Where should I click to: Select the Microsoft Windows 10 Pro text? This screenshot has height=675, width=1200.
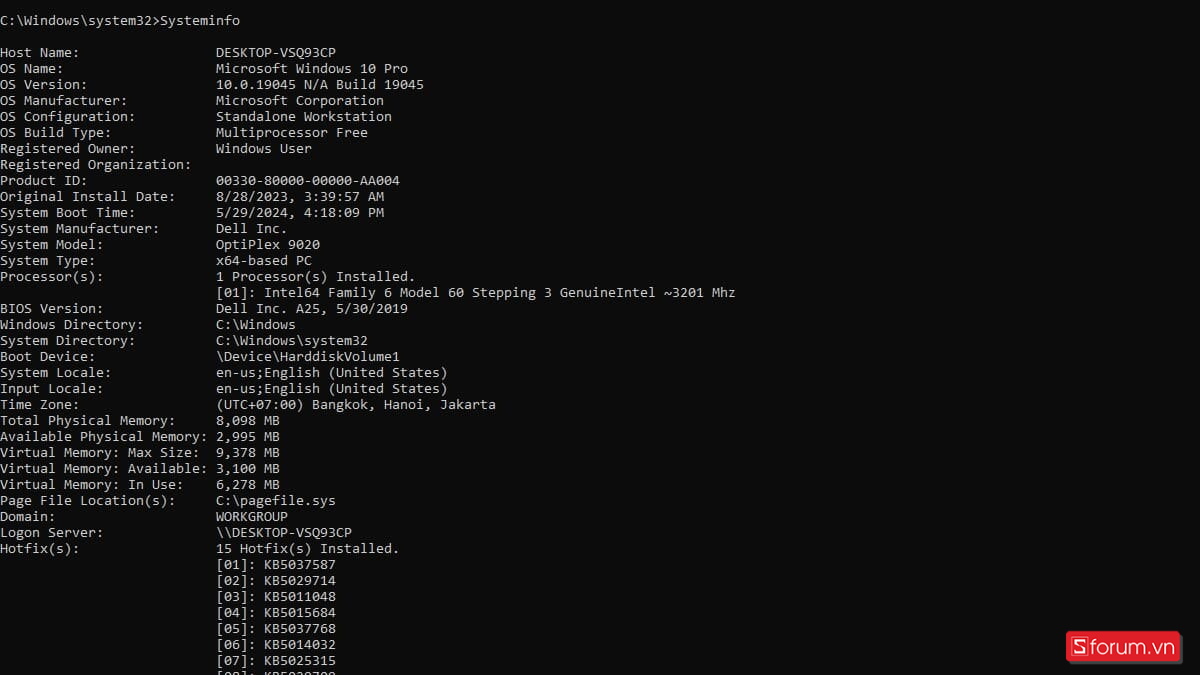(312, 69)
